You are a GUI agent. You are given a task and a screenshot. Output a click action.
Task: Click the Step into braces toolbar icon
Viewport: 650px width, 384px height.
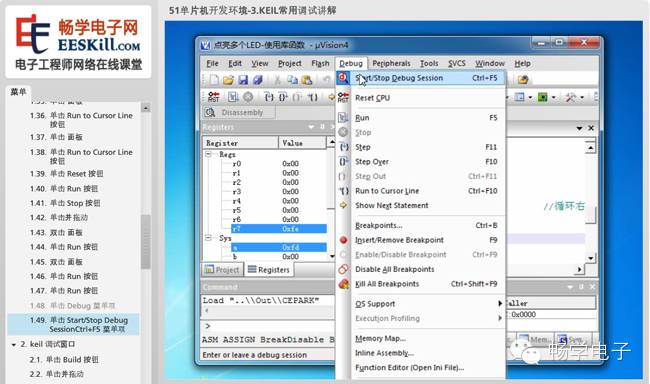point(269,97)
